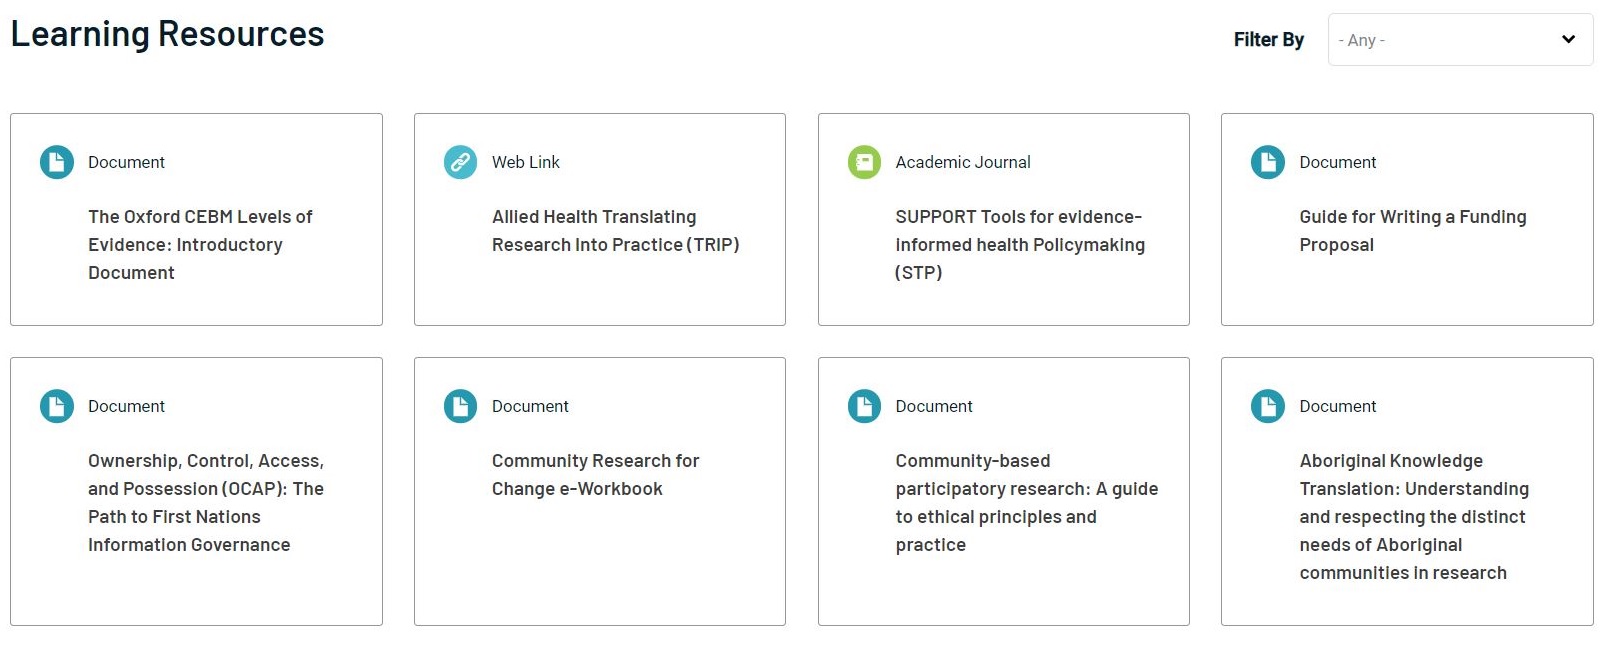Image resolution: width=1602 pixels, height=645 pixels.
Task: Select the ethical principles and practice guide card
Action: 1026,502
